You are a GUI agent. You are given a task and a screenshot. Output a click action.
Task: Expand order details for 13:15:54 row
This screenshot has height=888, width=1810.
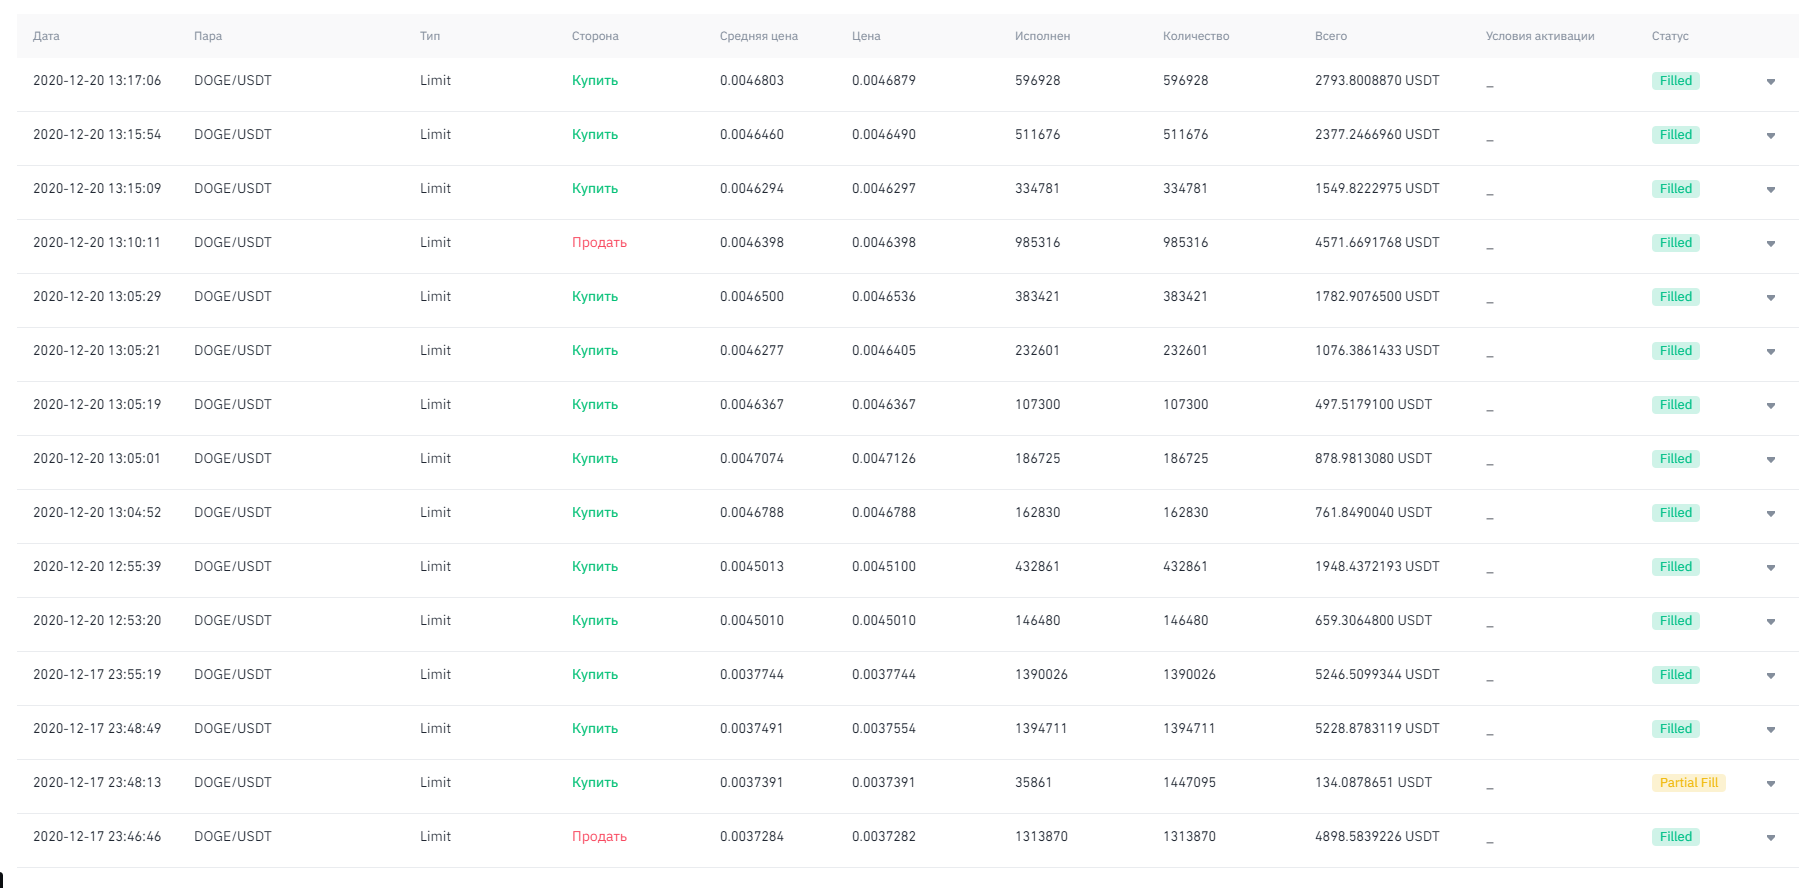tap(1771, 136)
